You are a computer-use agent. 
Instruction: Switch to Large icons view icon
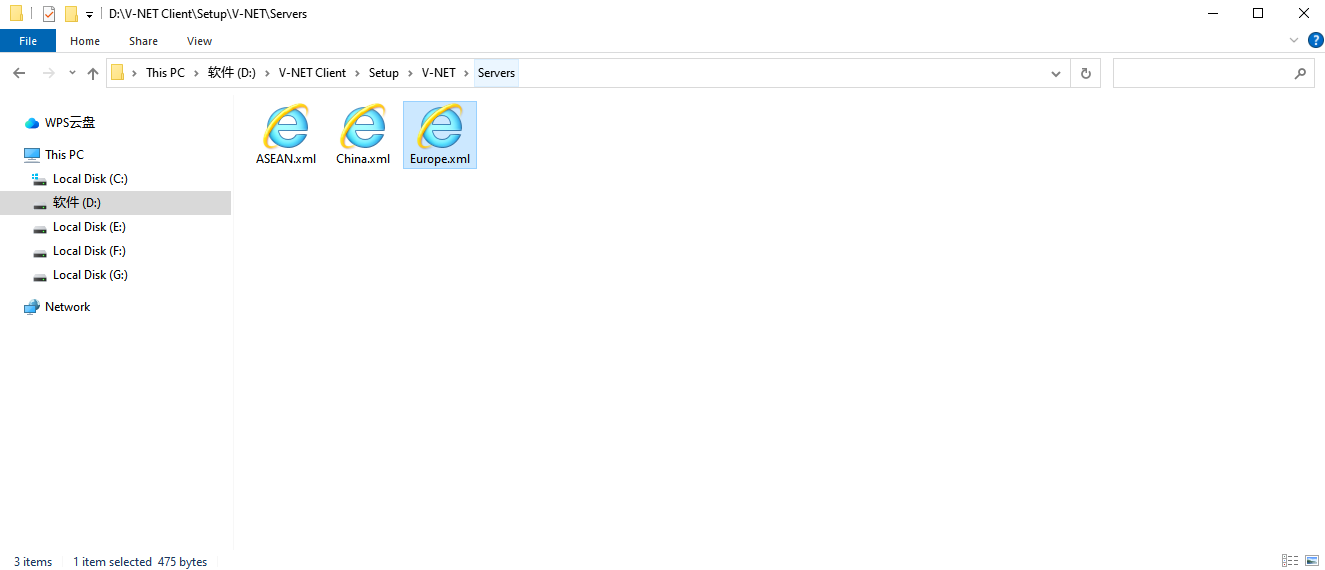1312,561
